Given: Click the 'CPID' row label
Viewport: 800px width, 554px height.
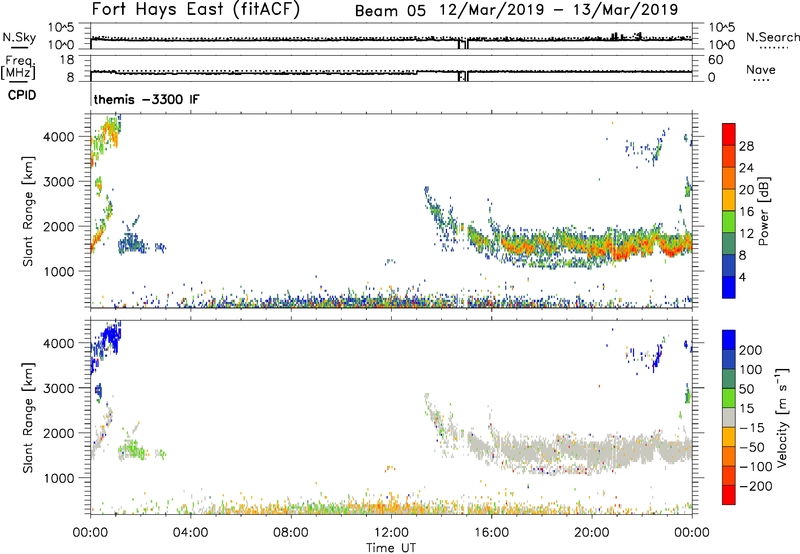Looking at the screenshot, I should point(22,95).
